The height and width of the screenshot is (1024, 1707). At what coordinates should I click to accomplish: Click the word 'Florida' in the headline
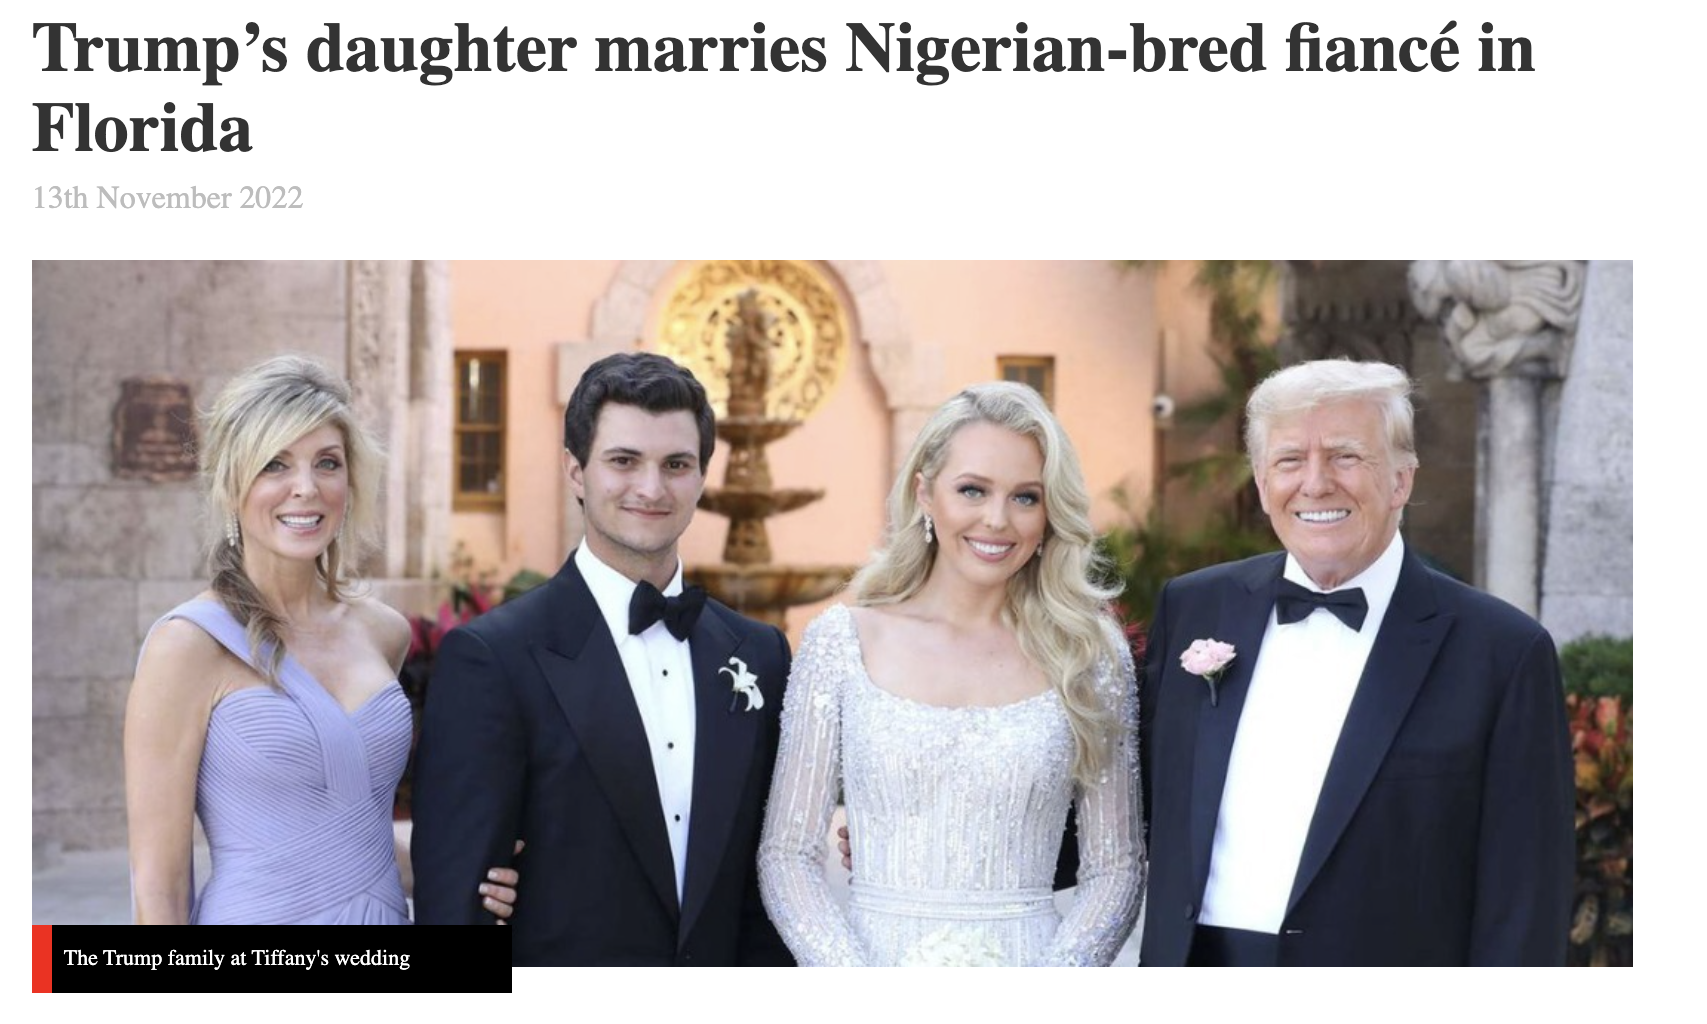(142, 128)
